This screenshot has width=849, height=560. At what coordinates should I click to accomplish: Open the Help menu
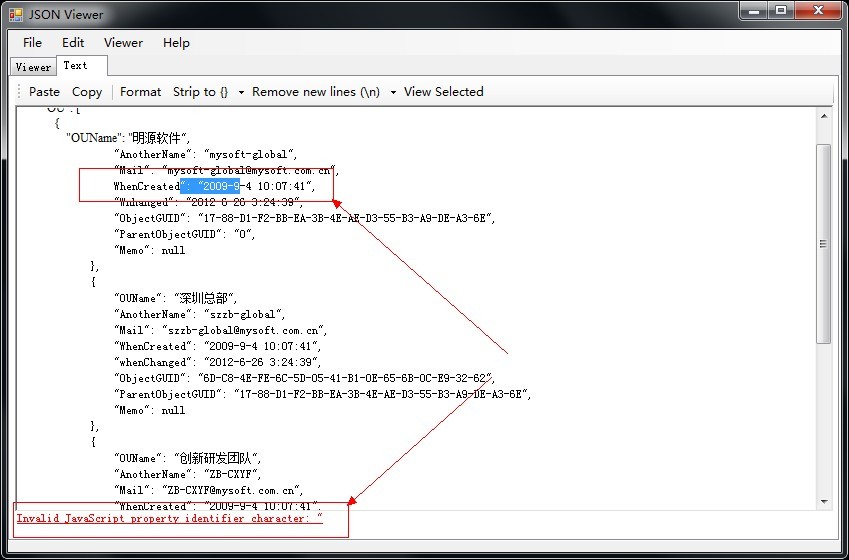tap(176, 43)
